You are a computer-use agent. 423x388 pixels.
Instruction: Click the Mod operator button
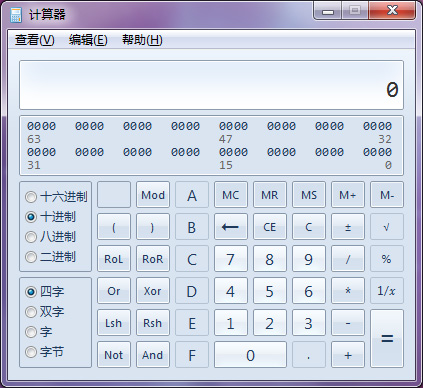(x=153, y=195)
